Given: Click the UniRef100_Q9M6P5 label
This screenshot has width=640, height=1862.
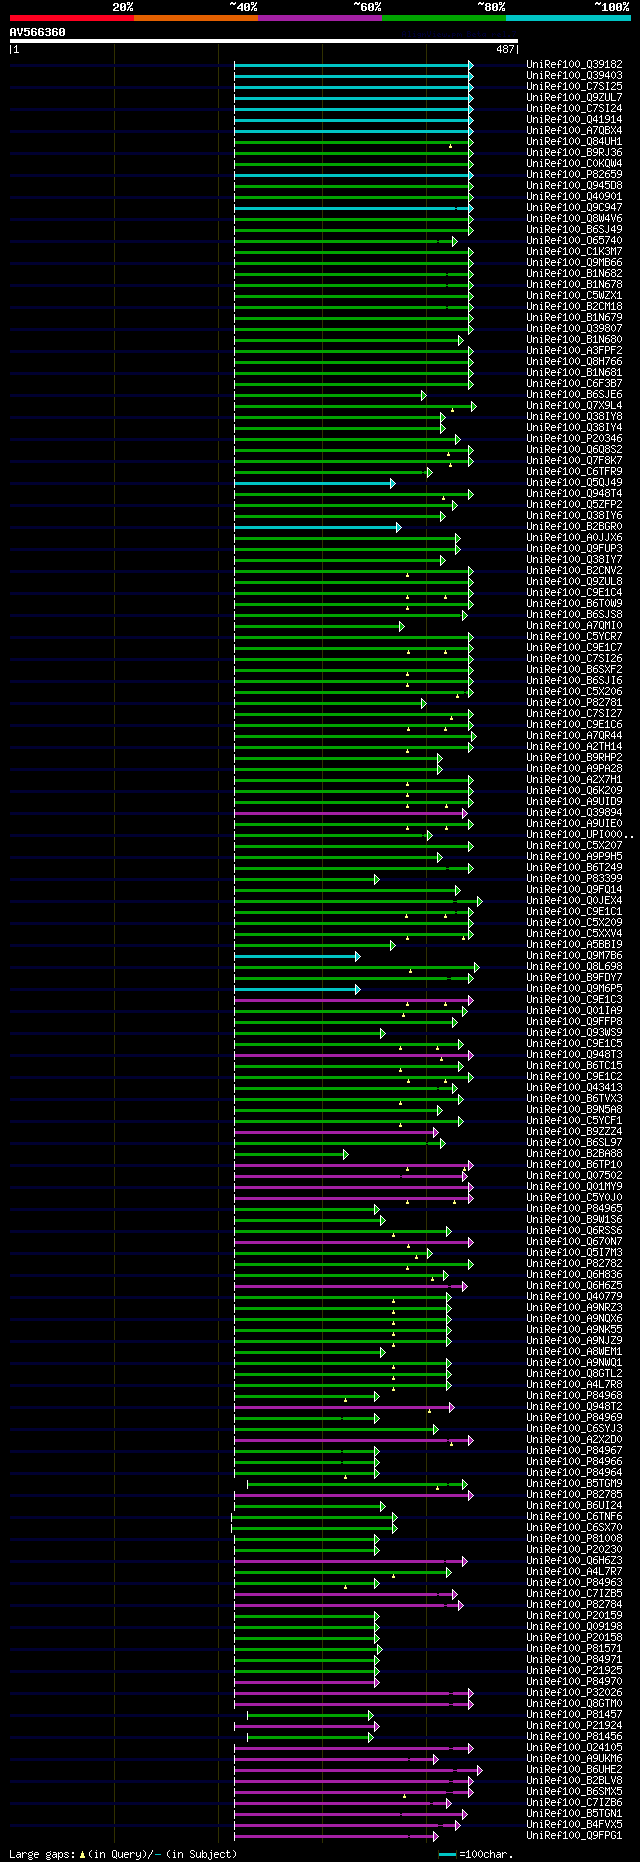Looking at the screenshot, I should click(574, 988).
